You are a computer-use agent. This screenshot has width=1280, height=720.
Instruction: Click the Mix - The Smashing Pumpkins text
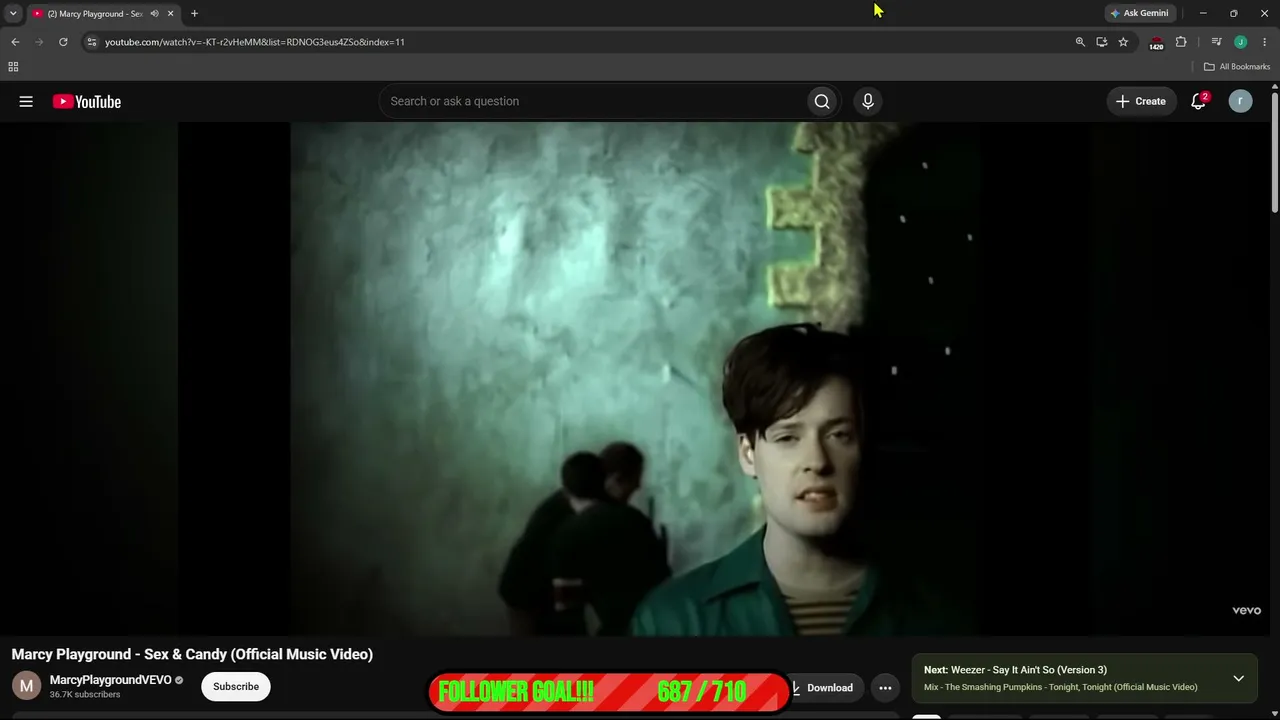point(1060,687)
